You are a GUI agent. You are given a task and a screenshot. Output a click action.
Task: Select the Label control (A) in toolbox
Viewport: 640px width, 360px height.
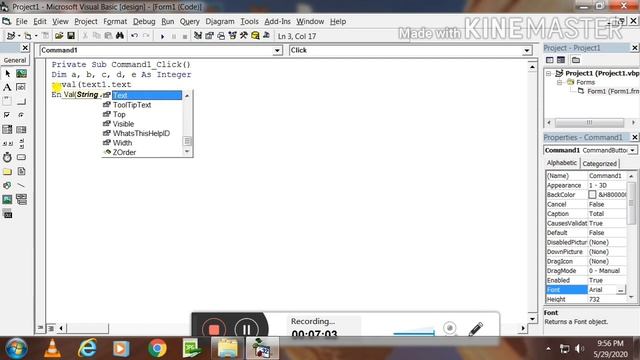click(7, 87)
